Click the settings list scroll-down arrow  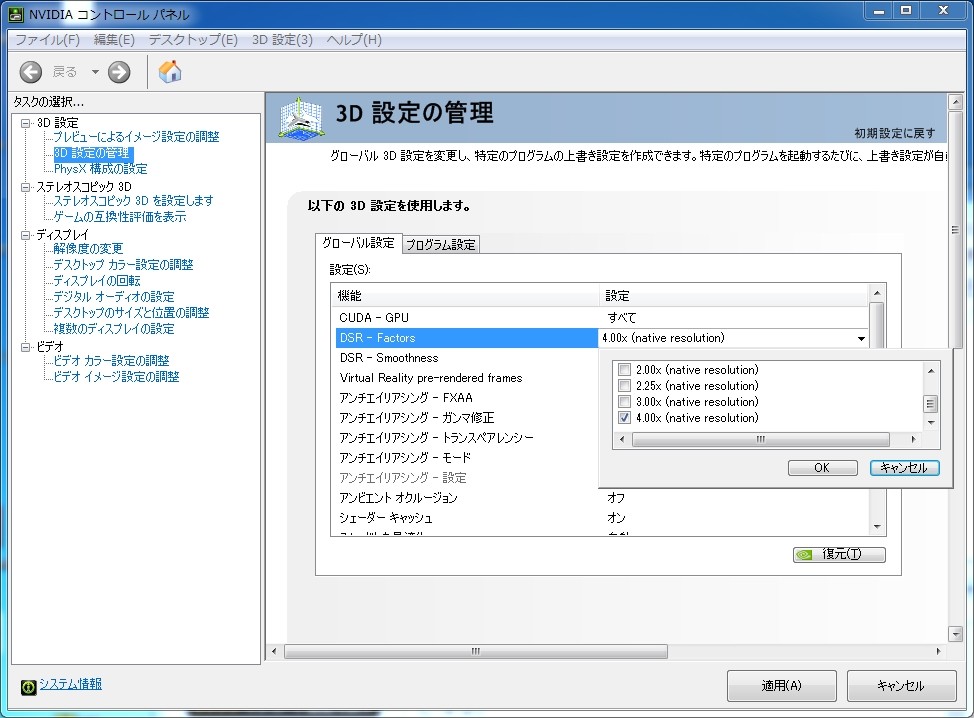click(877, 527)
